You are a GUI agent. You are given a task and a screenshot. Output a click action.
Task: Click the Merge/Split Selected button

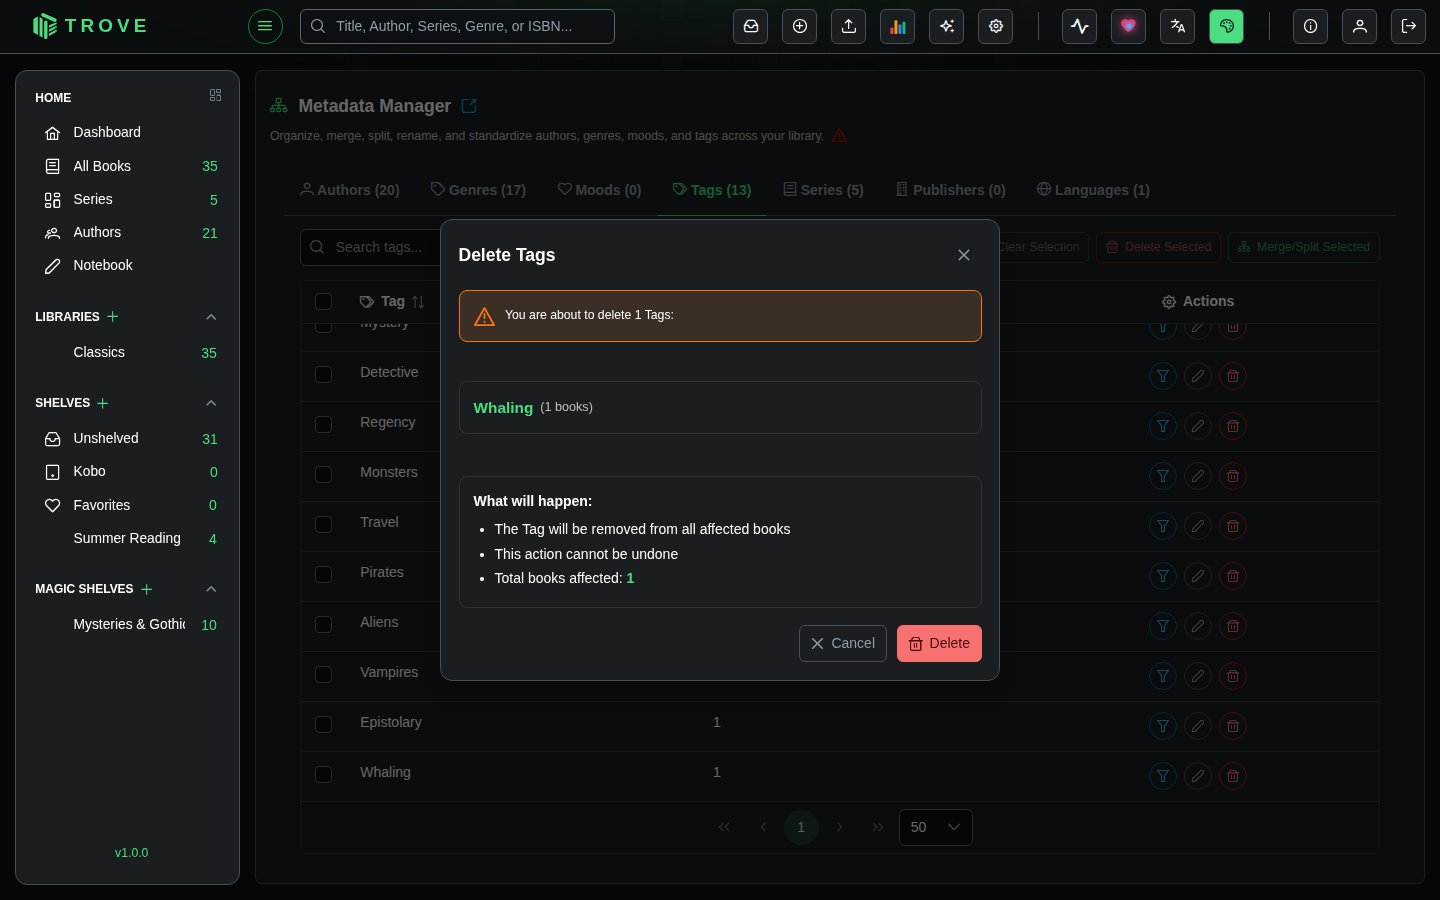click(1304, 247)
